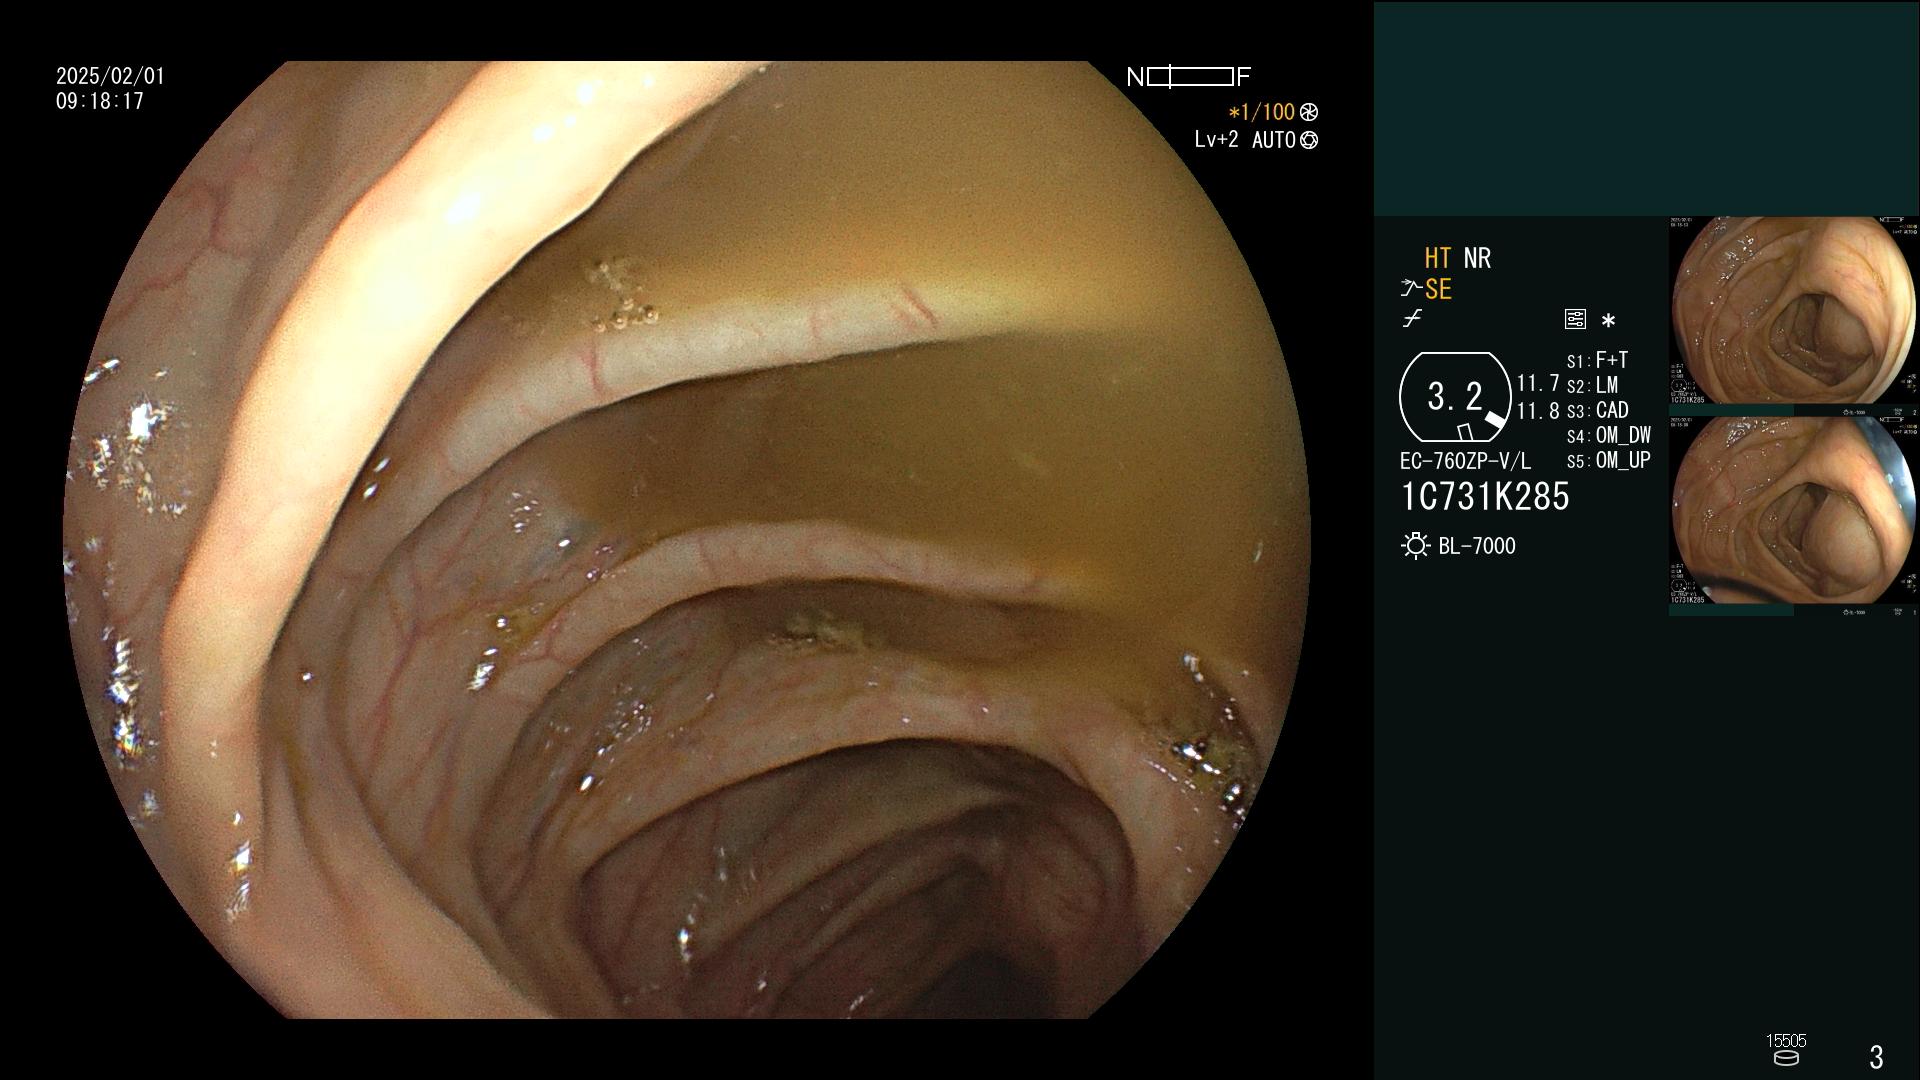1920x1080 pixels.
Task: Click the storage disk icon labeled 15505
Action: (1786, 1058)
